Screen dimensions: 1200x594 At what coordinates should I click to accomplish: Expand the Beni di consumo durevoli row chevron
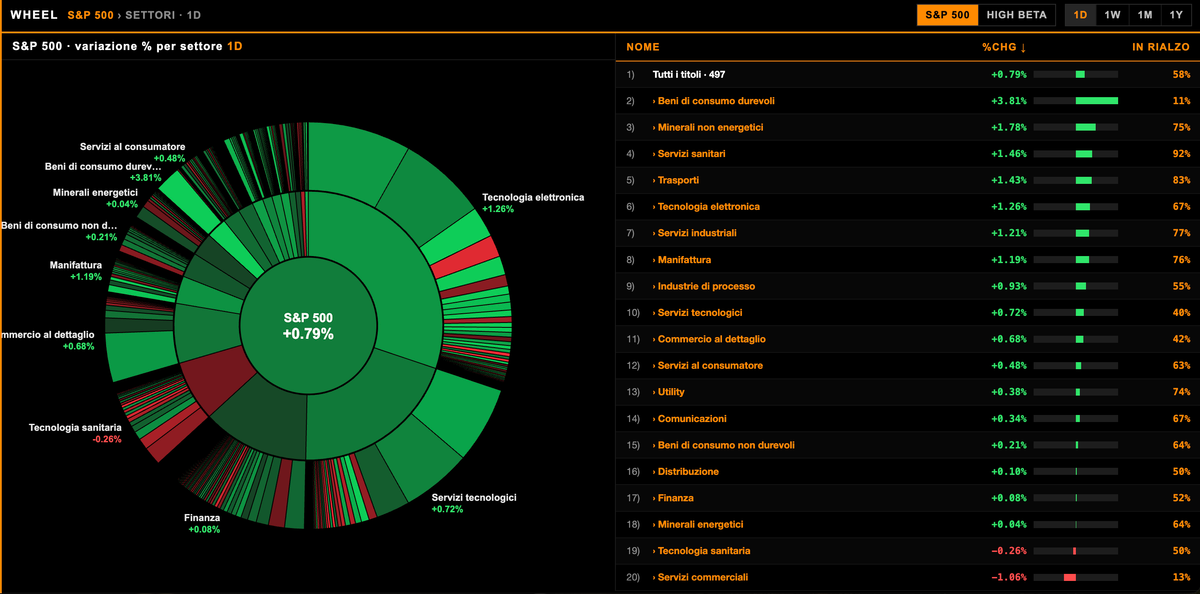(654, 101)
